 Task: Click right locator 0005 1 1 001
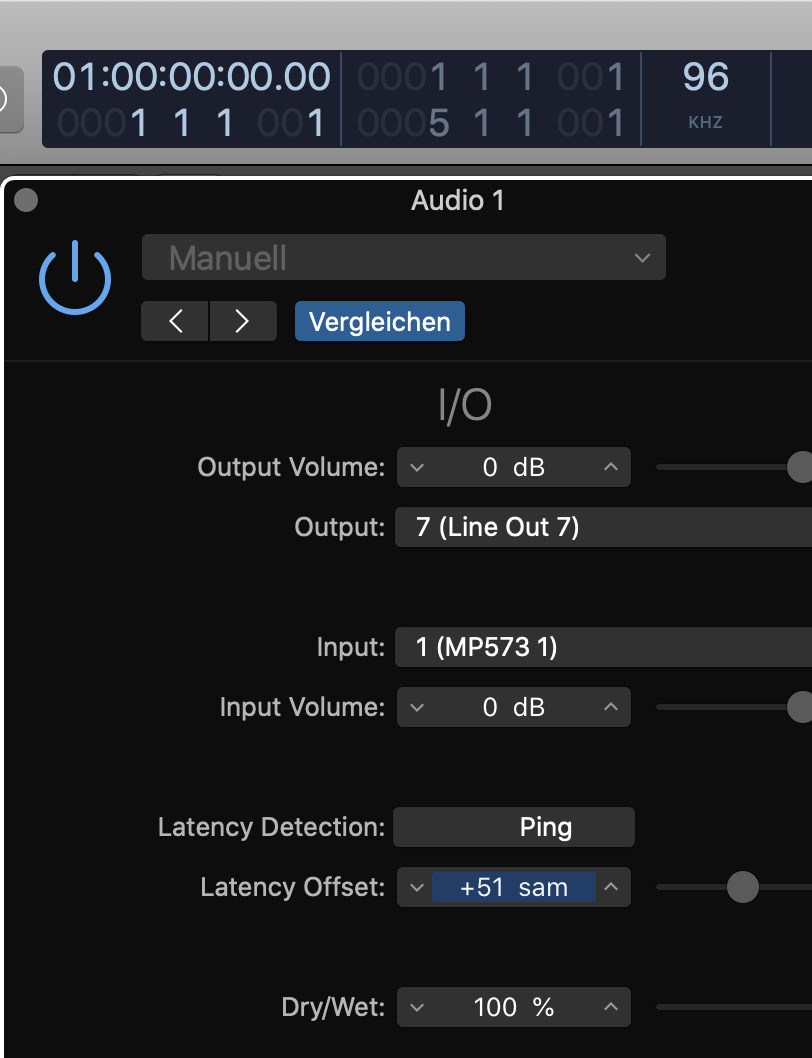tap(491, 123)
